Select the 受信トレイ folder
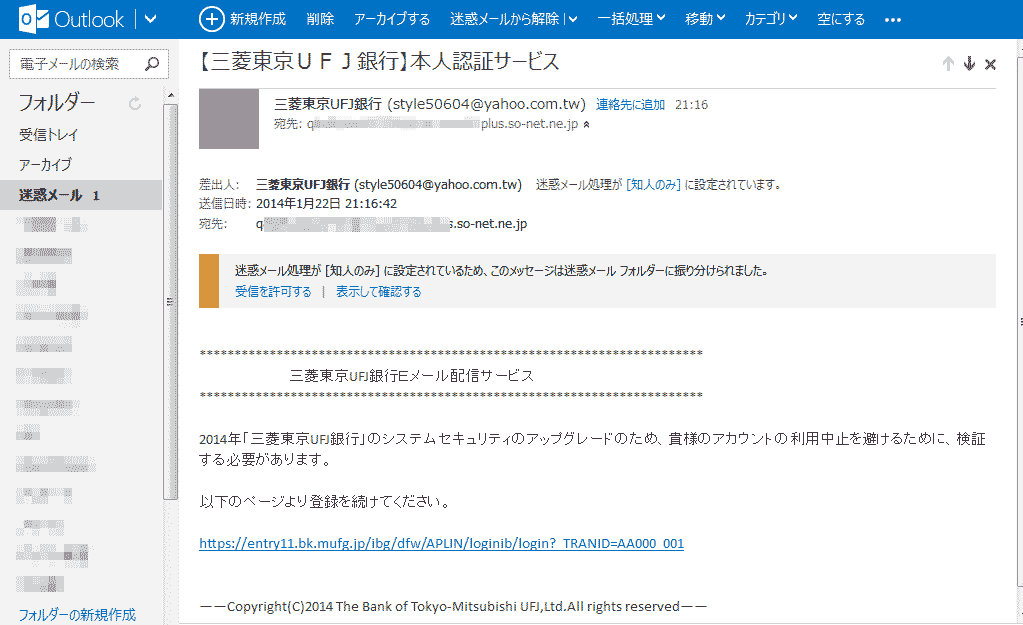Viewport: 1023px width, 625px height. coord(48,135)
